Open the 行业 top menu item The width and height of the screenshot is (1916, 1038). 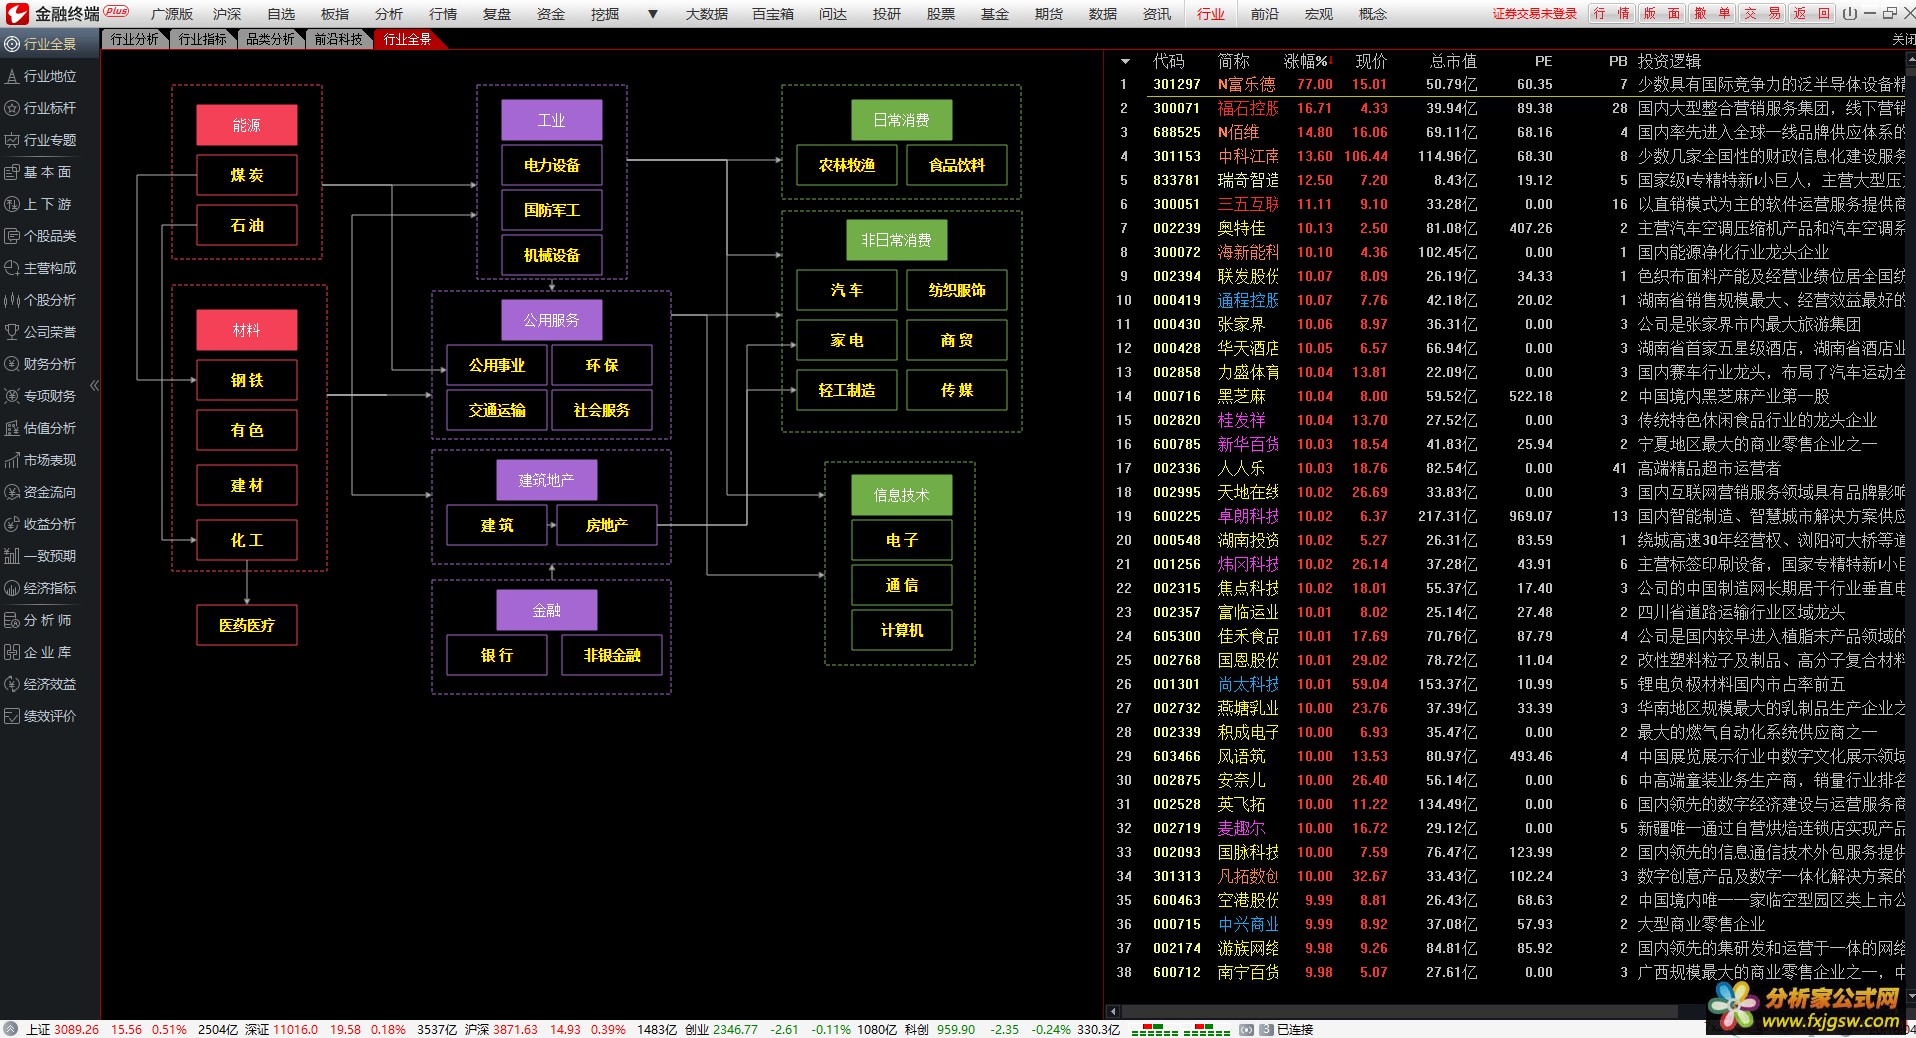pyautogui.click(x=1210, y=14)
